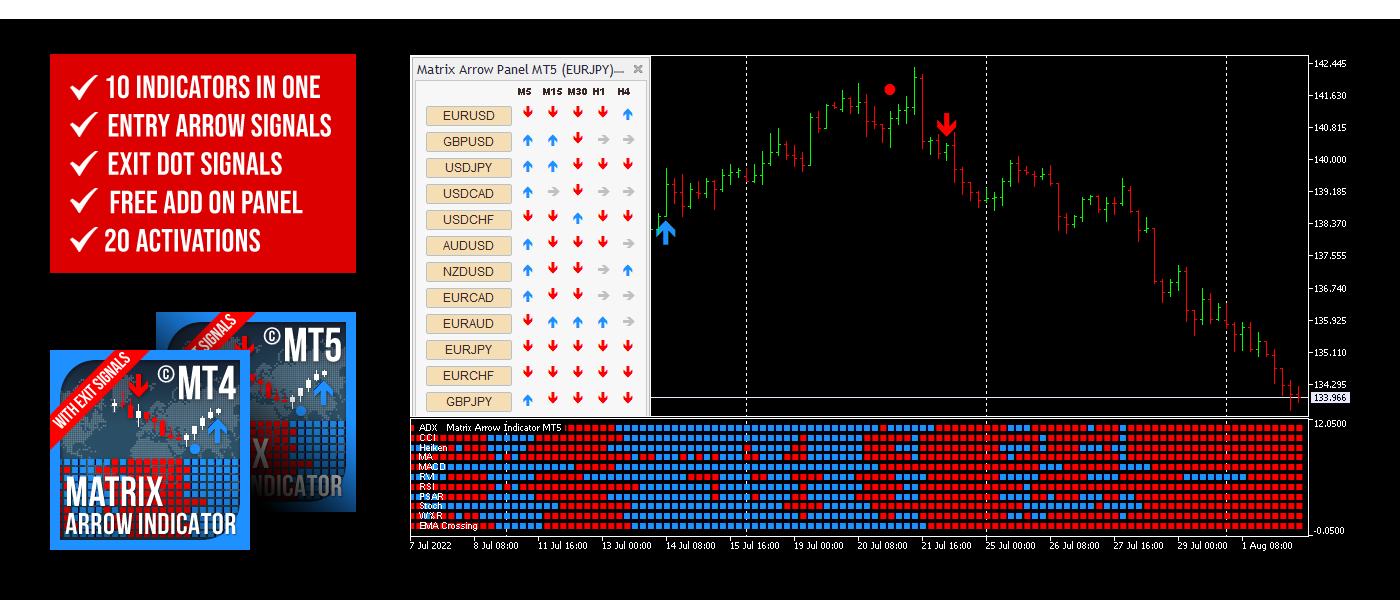
Task: Select the USDCHF symbol button
Action: (469, 219)
